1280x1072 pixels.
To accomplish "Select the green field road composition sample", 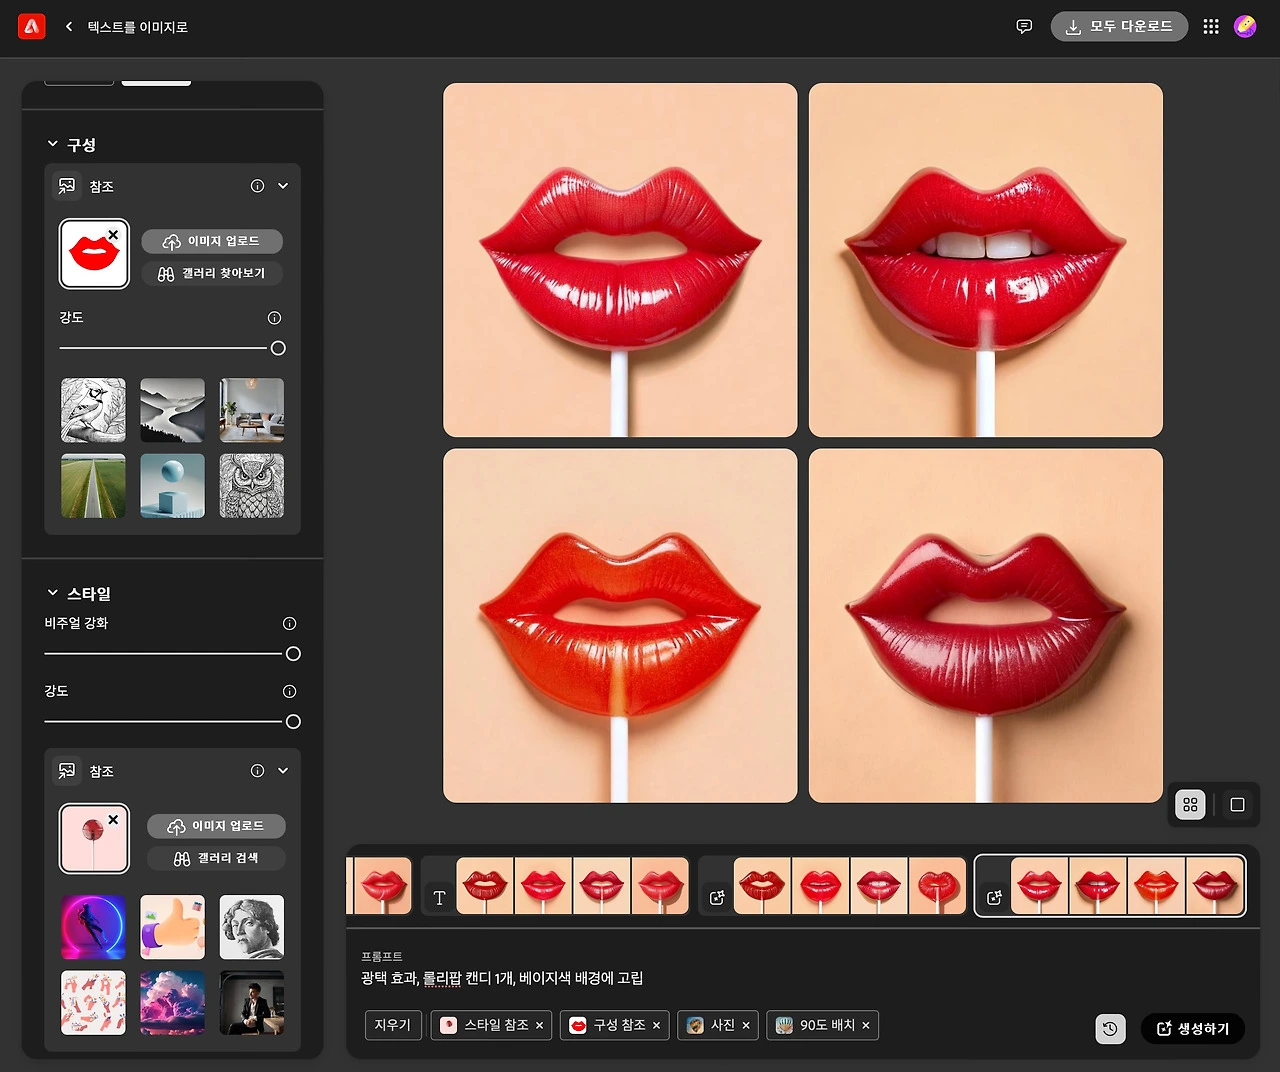I will click(94, 486).
